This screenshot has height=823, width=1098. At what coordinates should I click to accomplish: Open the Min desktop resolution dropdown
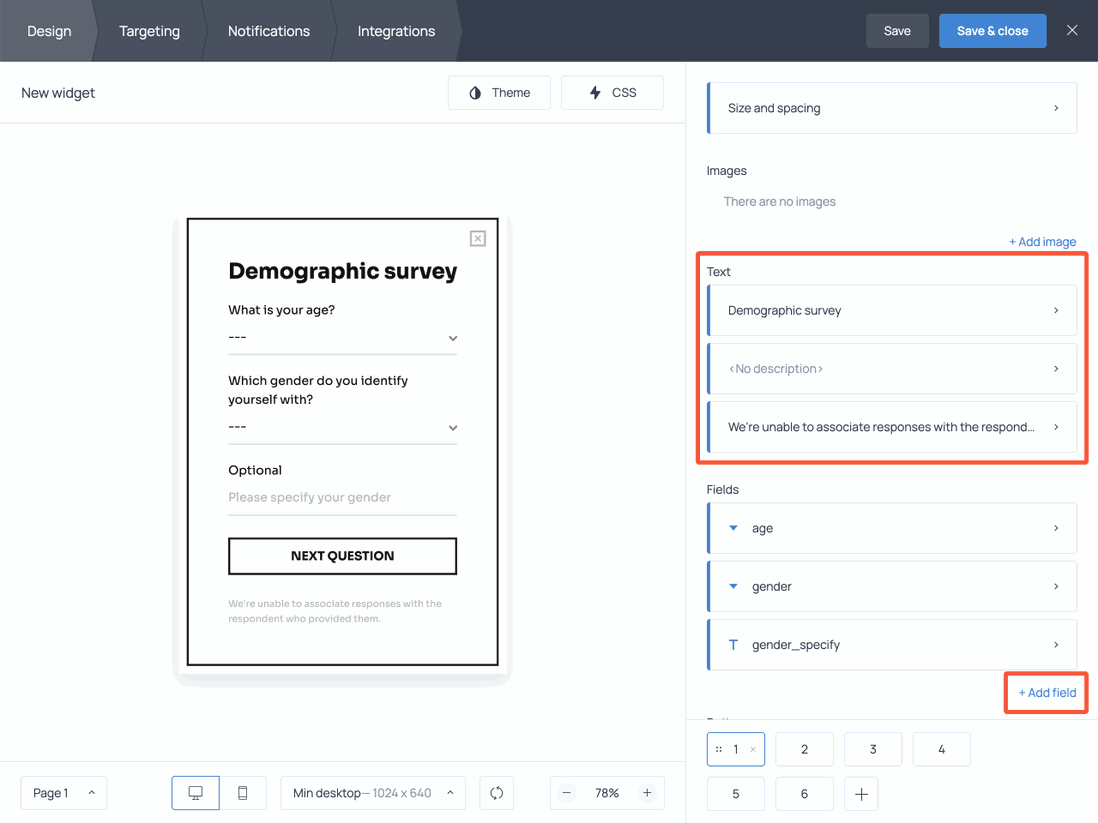(372, 792)
